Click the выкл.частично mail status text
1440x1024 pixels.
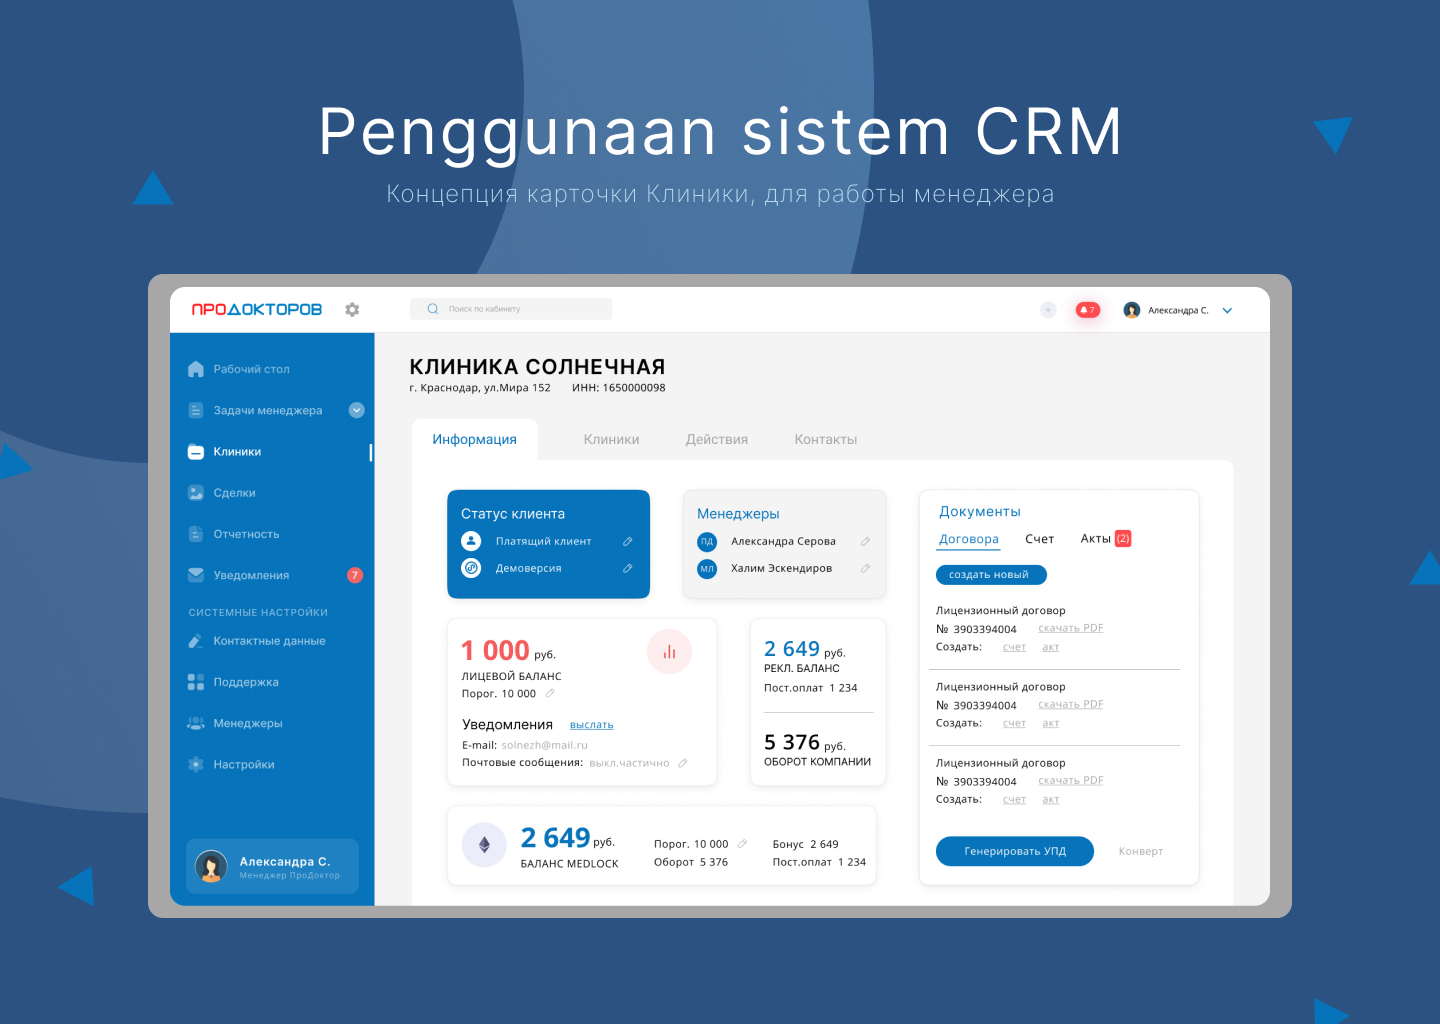point(630,763)
